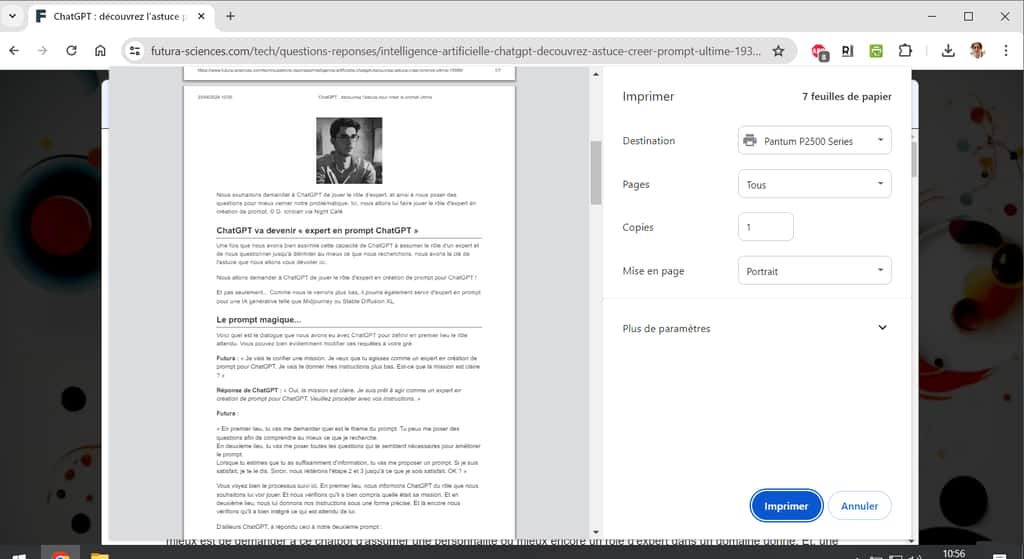Open the green extension icon
1024x559 pixels.
click(x=876, y=51)
